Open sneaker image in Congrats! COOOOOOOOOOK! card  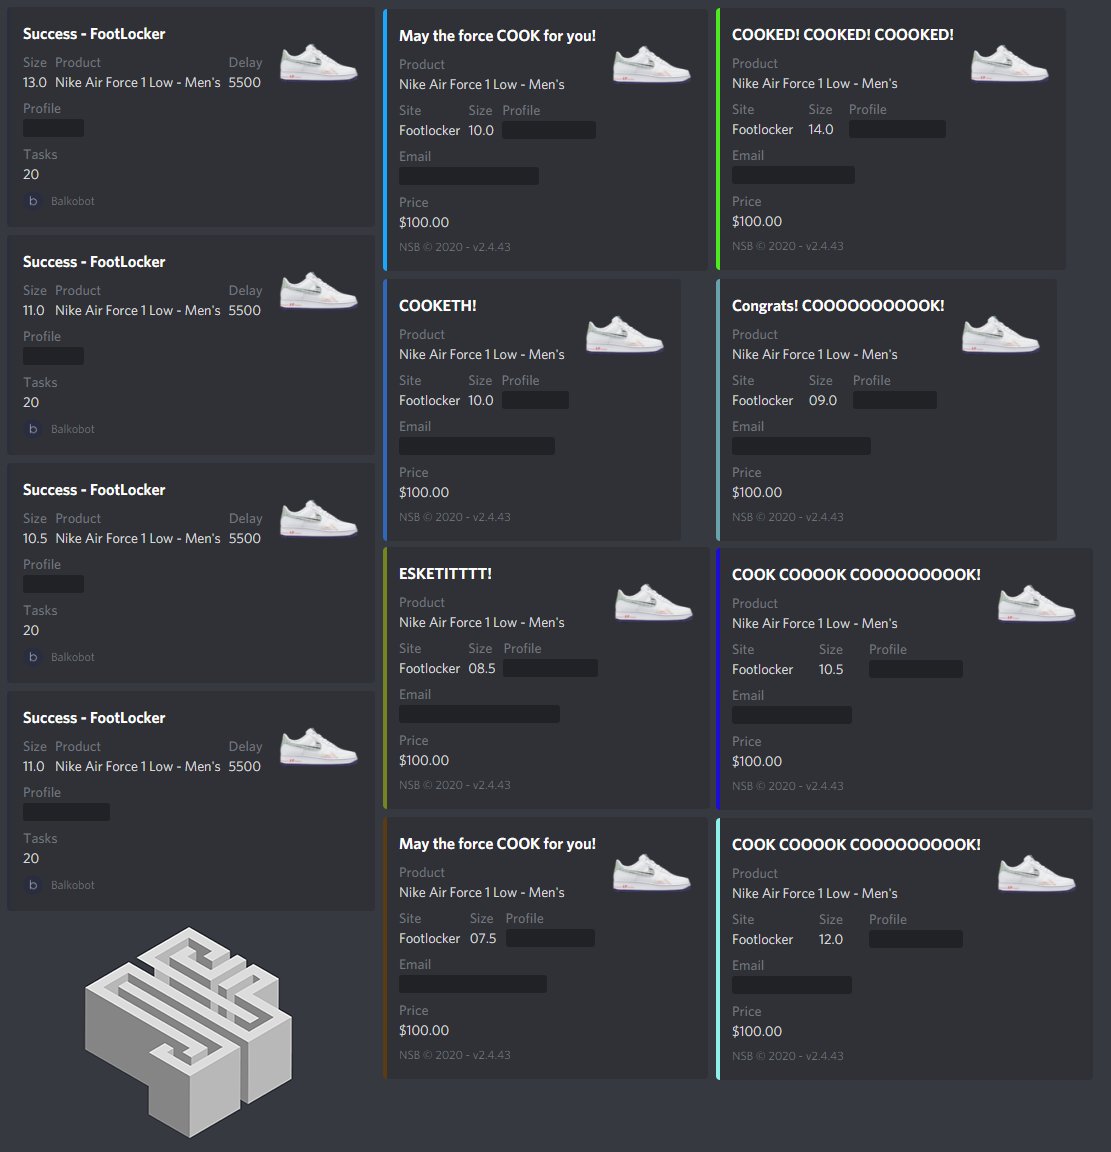point(1000,335)
